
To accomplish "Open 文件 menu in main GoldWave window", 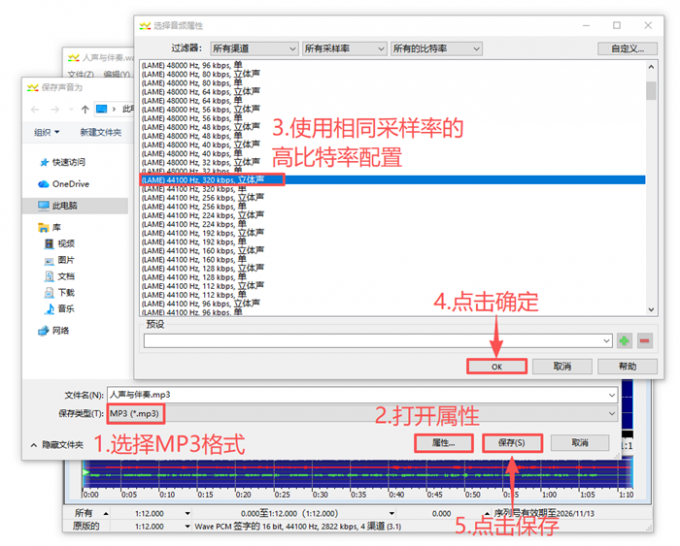I will (x=81, y=75).
